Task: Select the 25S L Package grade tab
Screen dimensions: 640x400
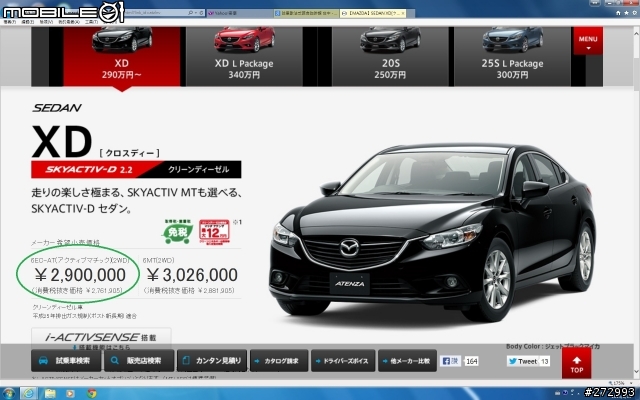Action: pos(512,56)
